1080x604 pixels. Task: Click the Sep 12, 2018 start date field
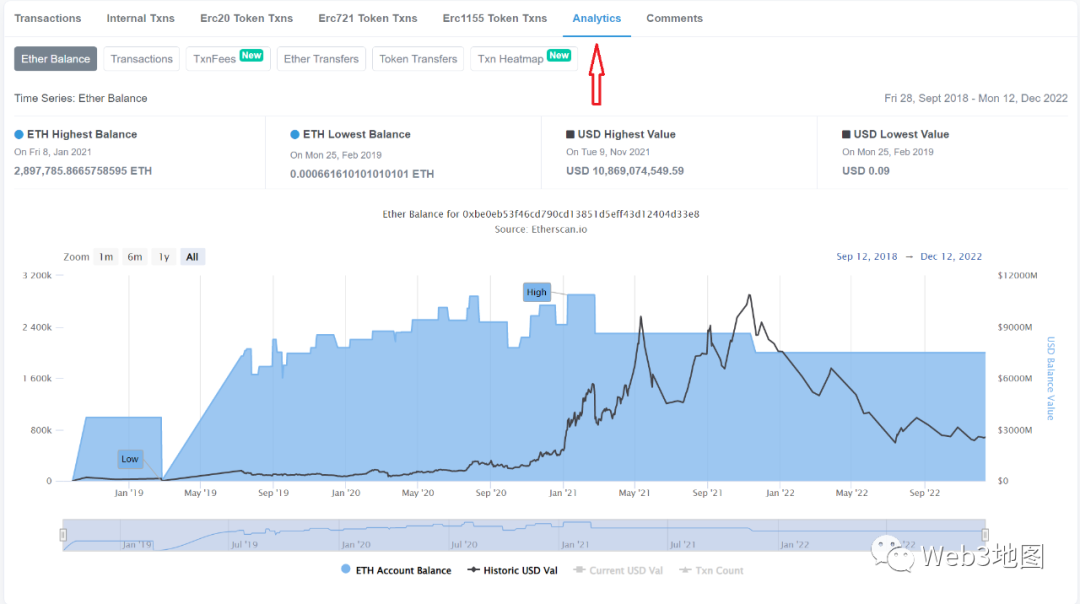866,257
